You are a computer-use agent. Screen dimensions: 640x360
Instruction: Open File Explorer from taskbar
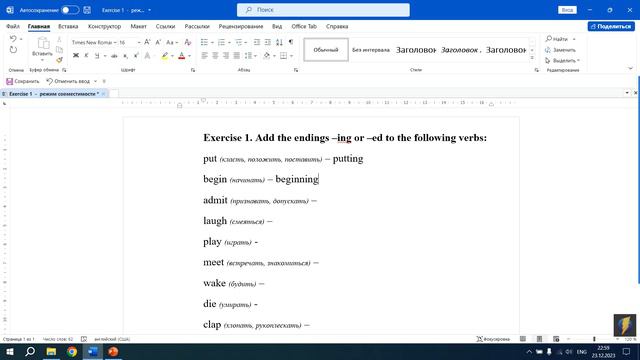pos(51,351)
